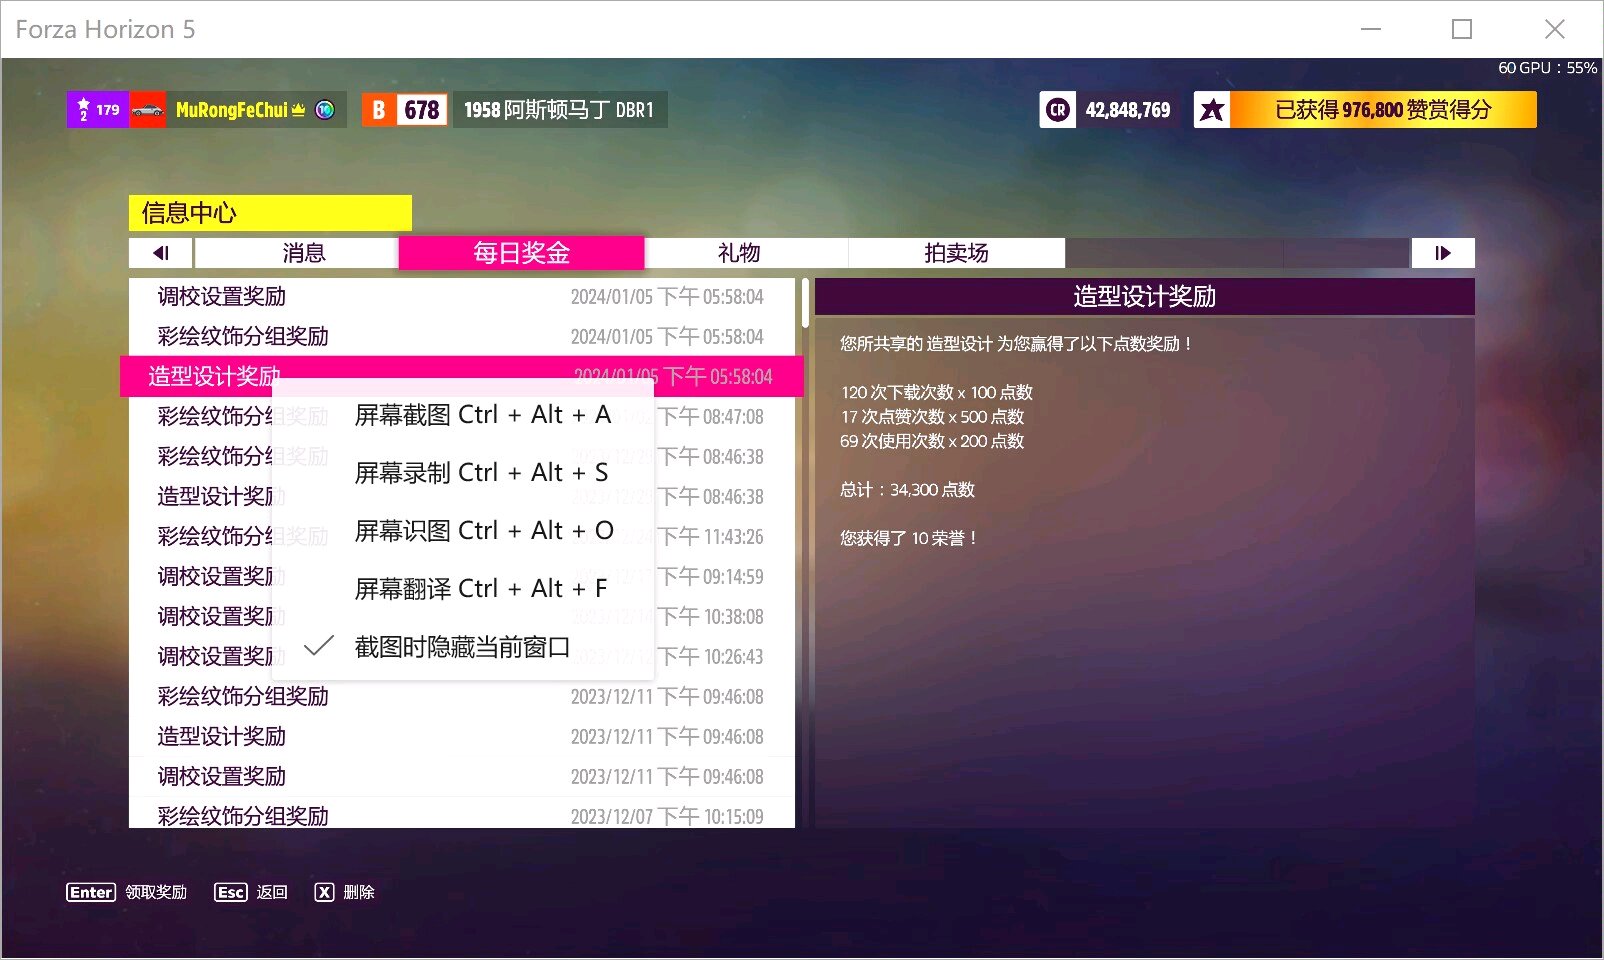
Task: Click the list scrollbar thumb
Action: 805,303
